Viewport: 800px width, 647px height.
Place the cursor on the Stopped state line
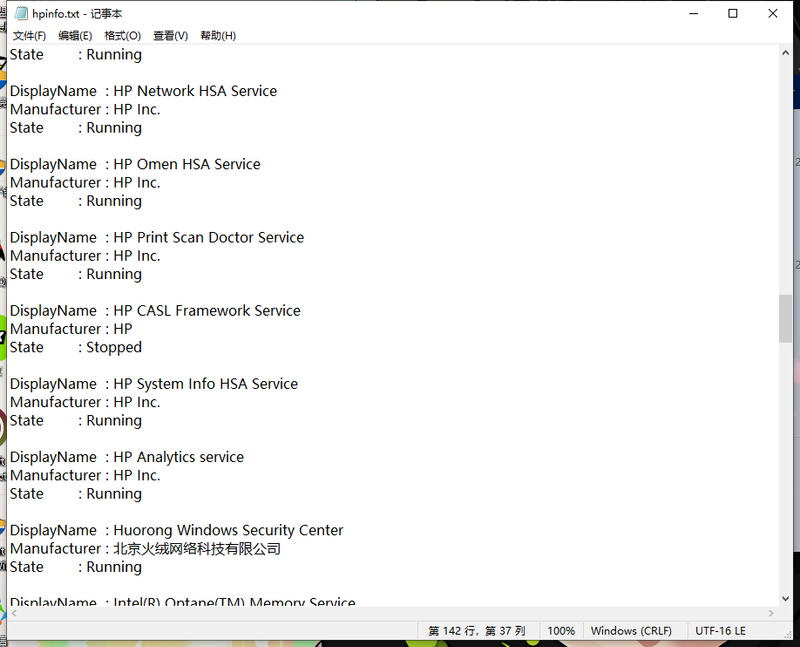tap(113, 347)
